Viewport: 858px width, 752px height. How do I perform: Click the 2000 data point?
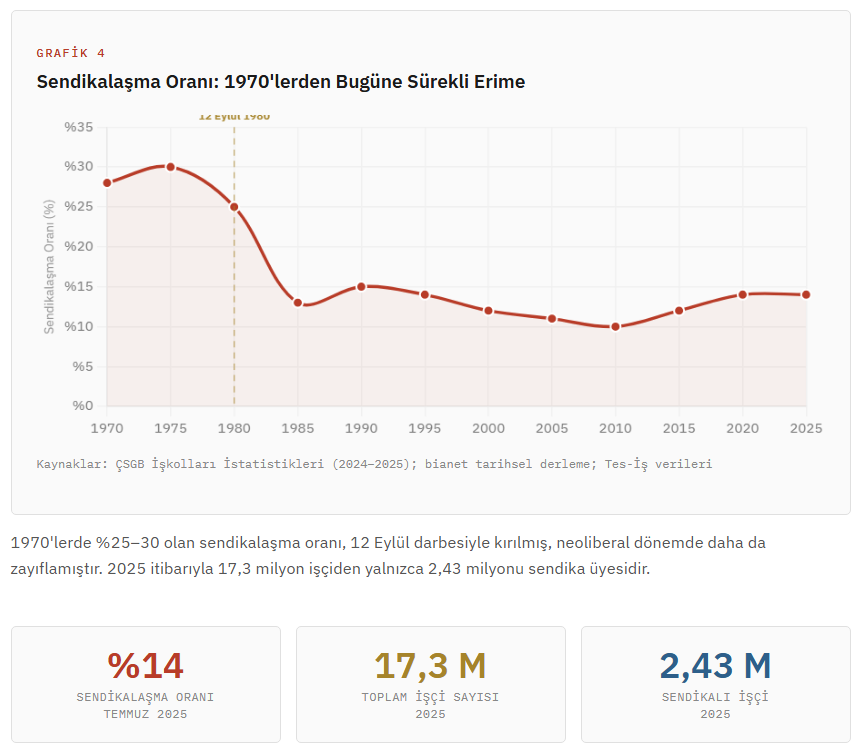488,311
